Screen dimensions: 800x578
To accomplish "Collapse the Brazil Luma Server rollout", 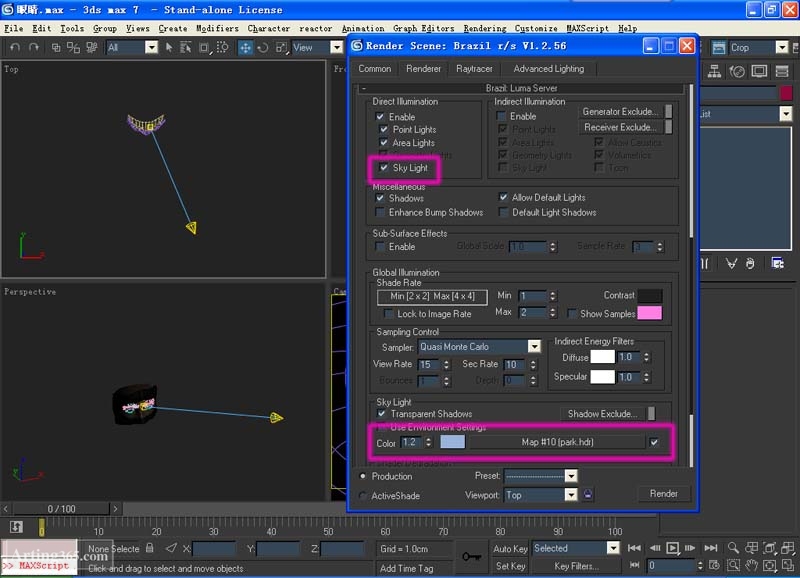I will [x=521, y=88].
